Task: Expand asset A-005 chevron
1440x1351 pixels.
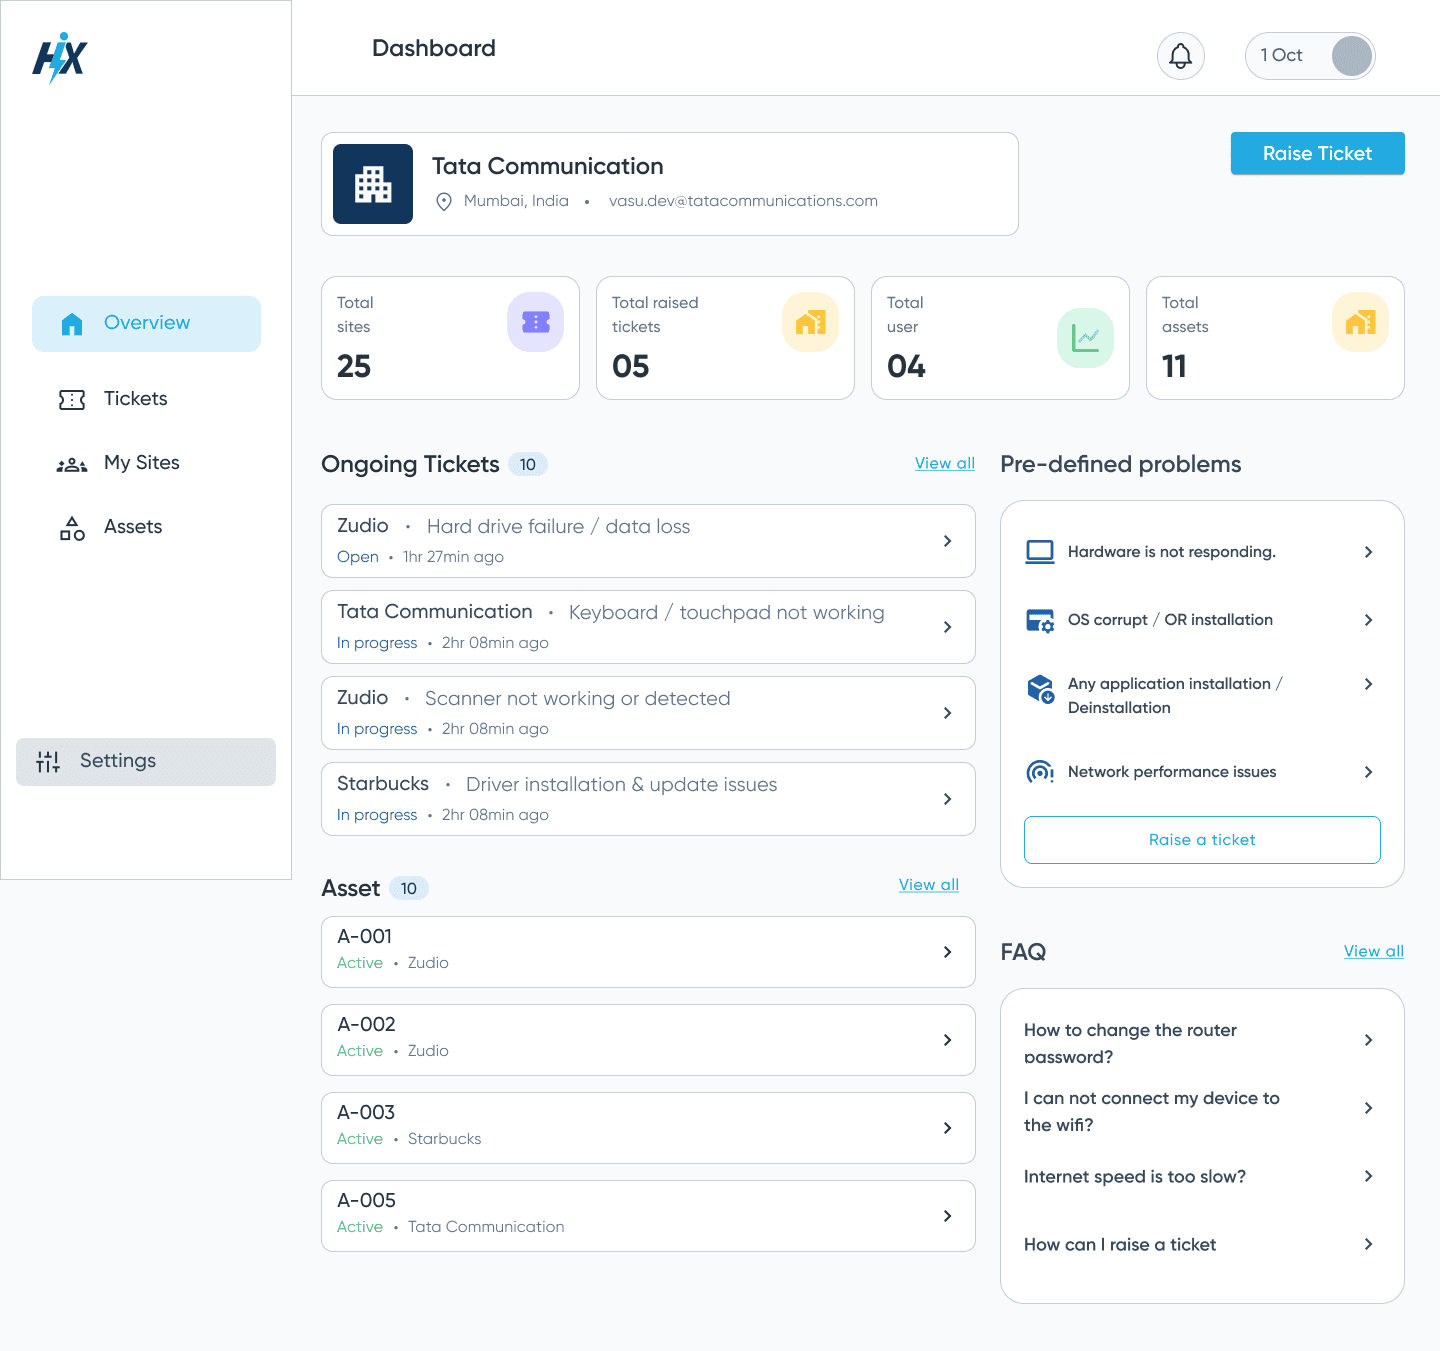Action: coord(947,1216)
